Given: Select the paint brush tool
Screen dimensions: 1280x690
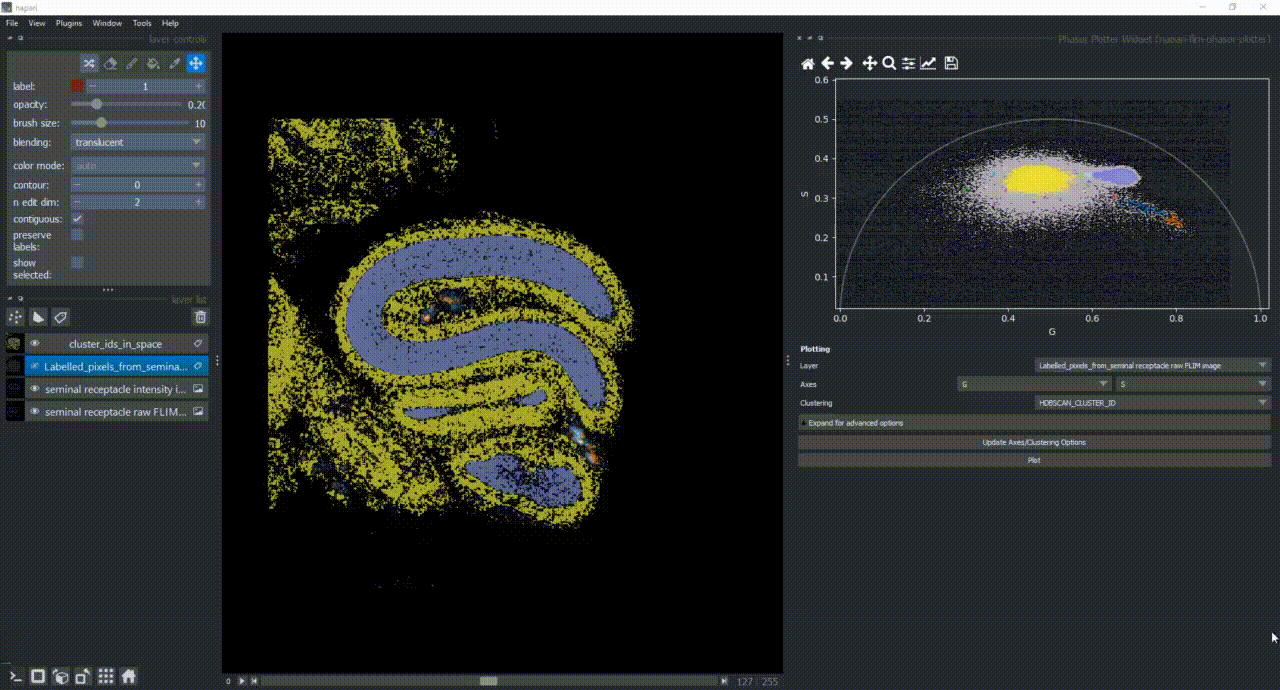Looking at the screenshot, I should (x=132, y=63).
